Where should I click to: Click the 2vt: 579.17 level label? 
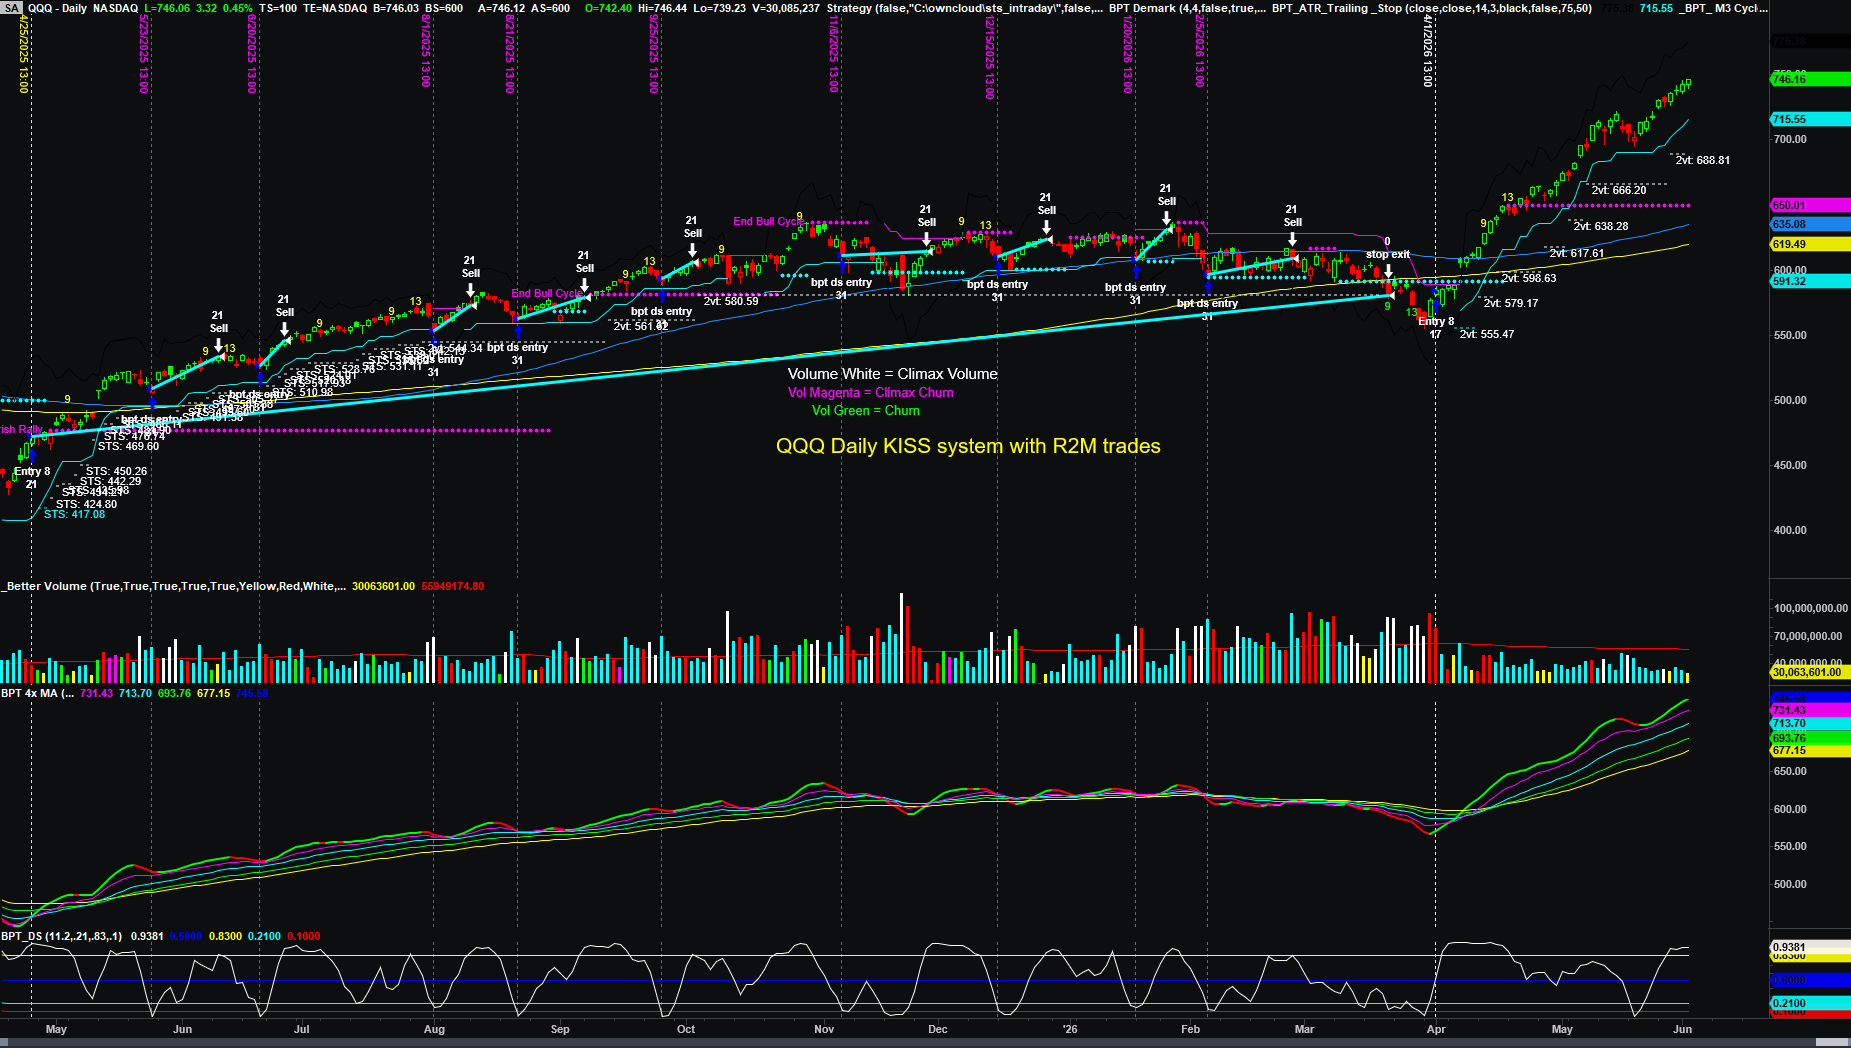pyautogui.click(x=1511, y=303)
